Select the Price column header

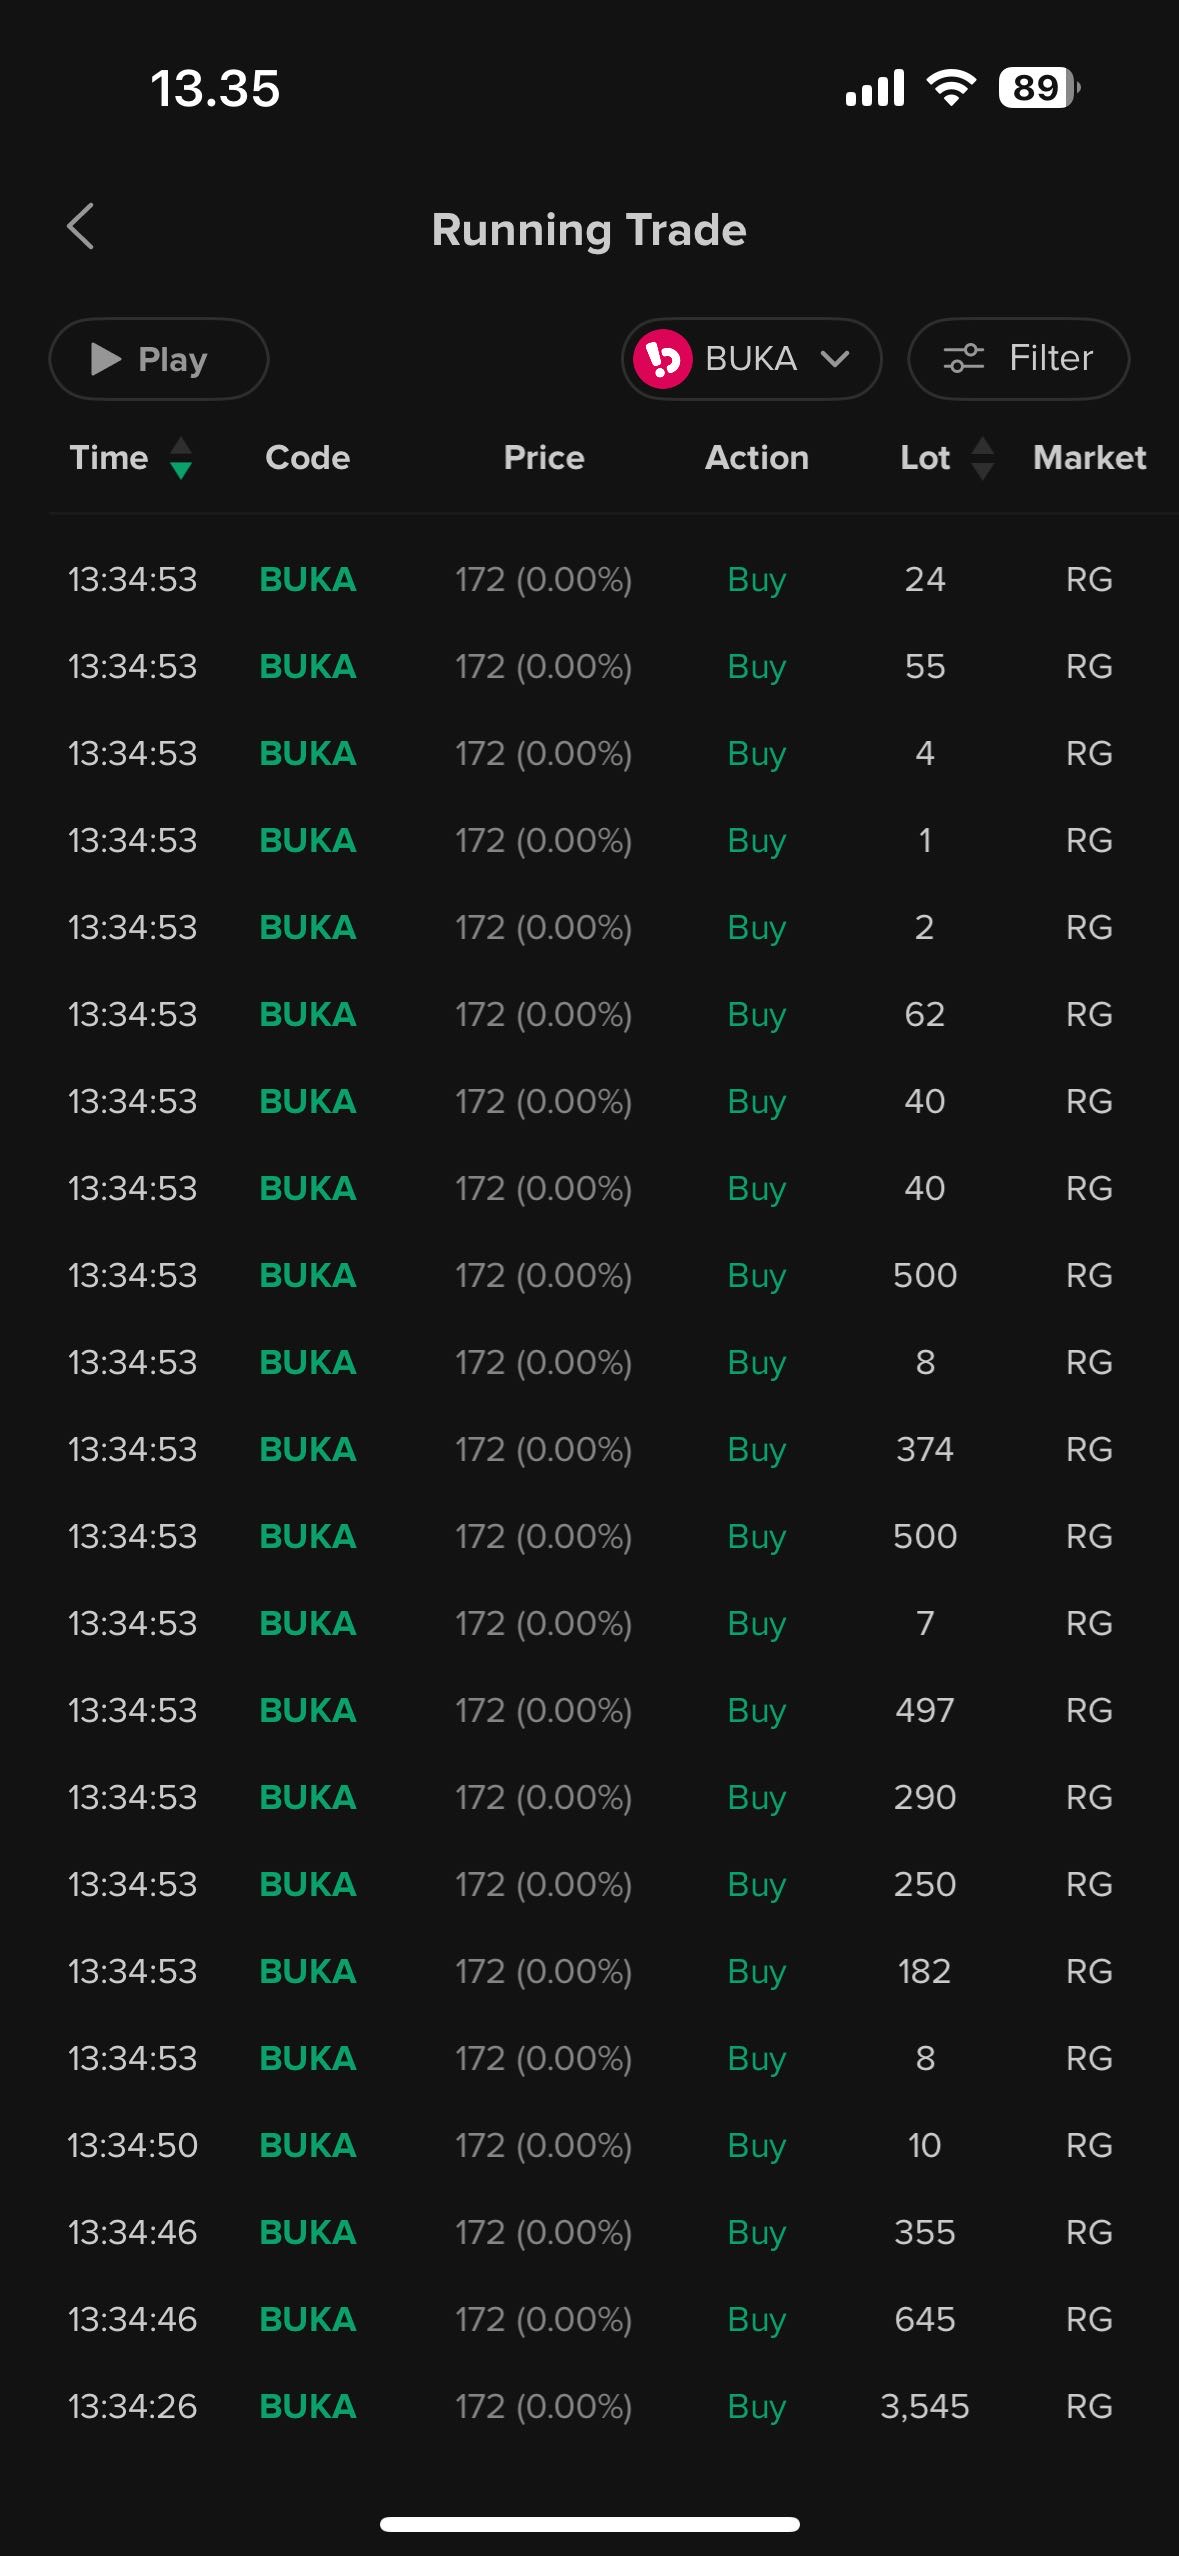click(543, 458)
